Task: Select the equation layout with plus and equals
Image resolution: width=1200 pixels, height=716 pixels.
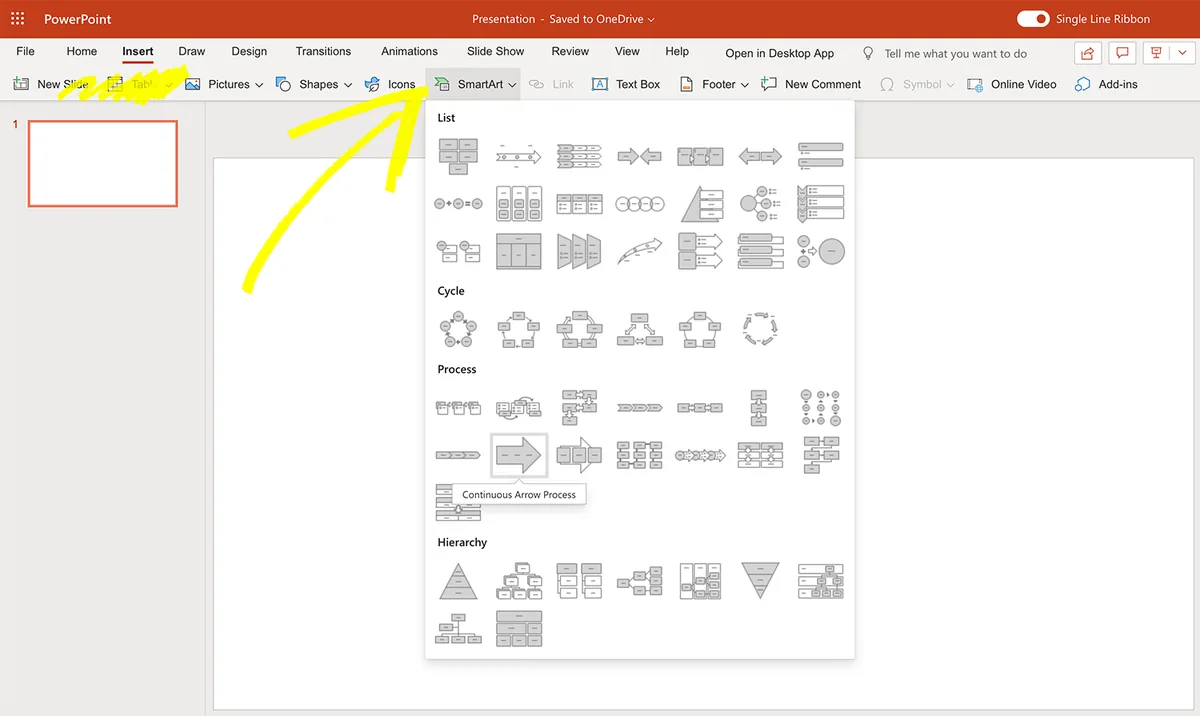Action: click(x=459, y=203)
